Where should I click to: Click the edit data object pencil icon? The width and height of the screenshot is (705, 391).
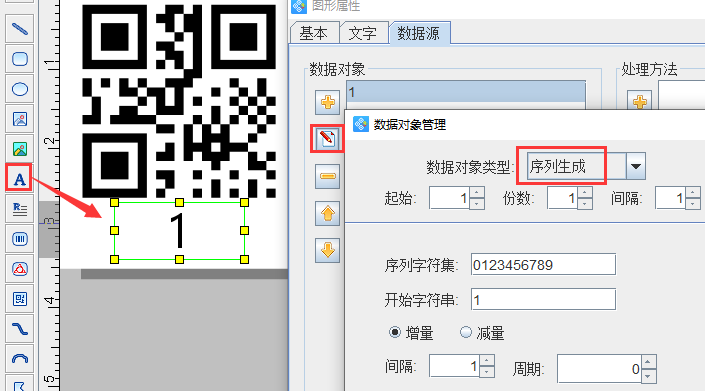click(x=327, y=139)
